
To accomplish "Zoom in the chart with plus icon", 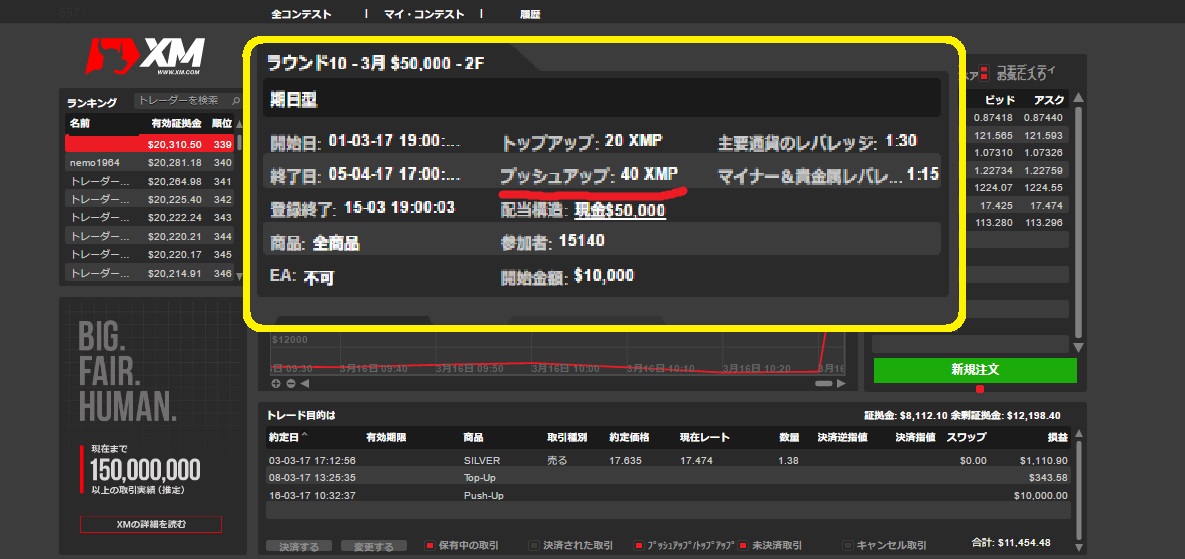I will point(277,383).
